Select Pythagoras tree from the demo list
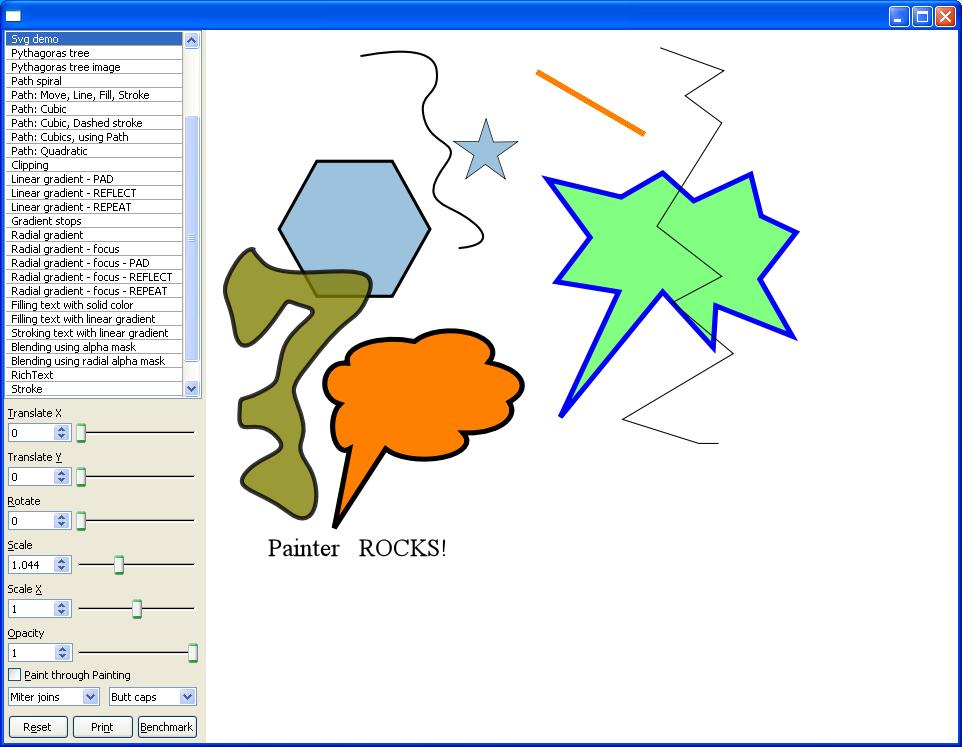 [50, 53]
